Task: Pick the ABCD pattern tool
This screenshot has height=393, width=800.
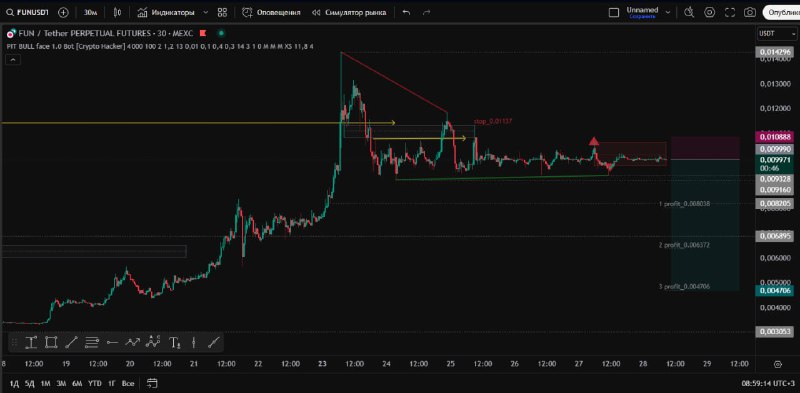Action: click(x=153, y=342)
